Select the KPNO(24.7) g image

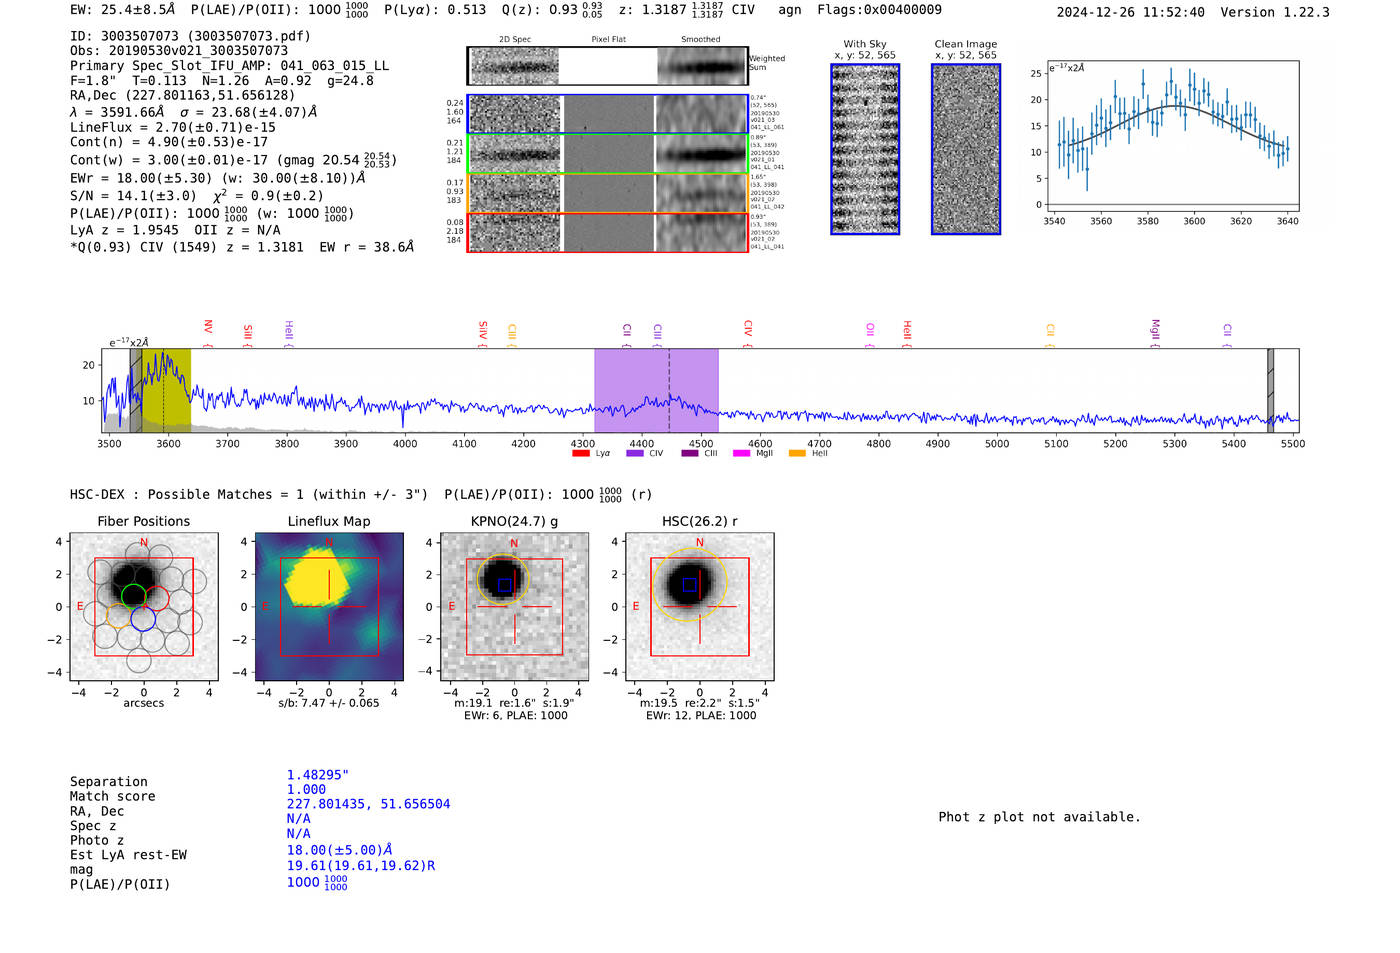point(514,607)
